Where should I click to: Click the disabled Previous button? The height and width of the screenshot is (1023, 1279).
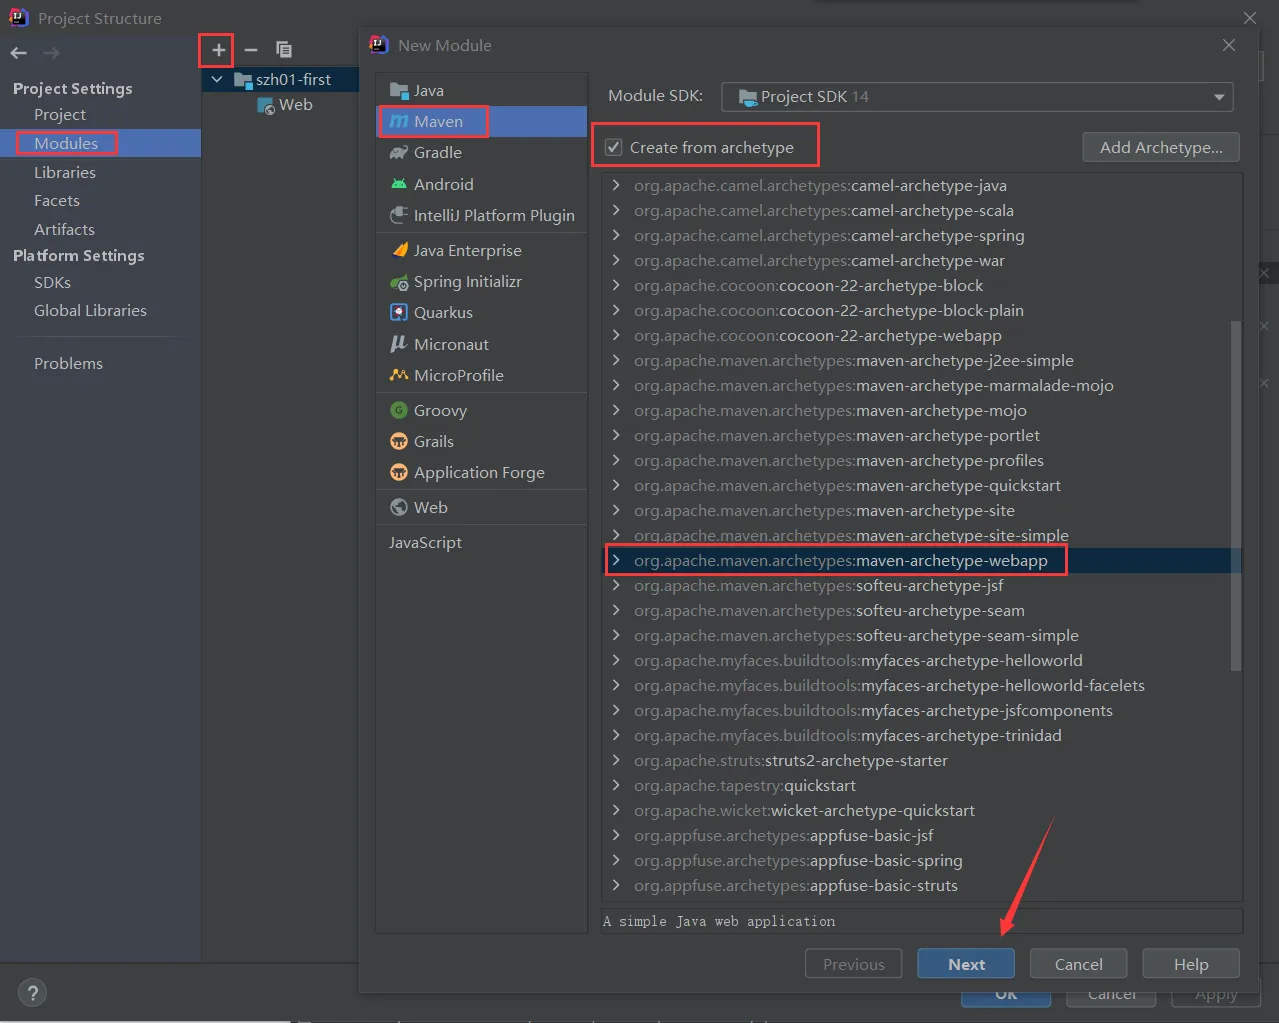854,964
